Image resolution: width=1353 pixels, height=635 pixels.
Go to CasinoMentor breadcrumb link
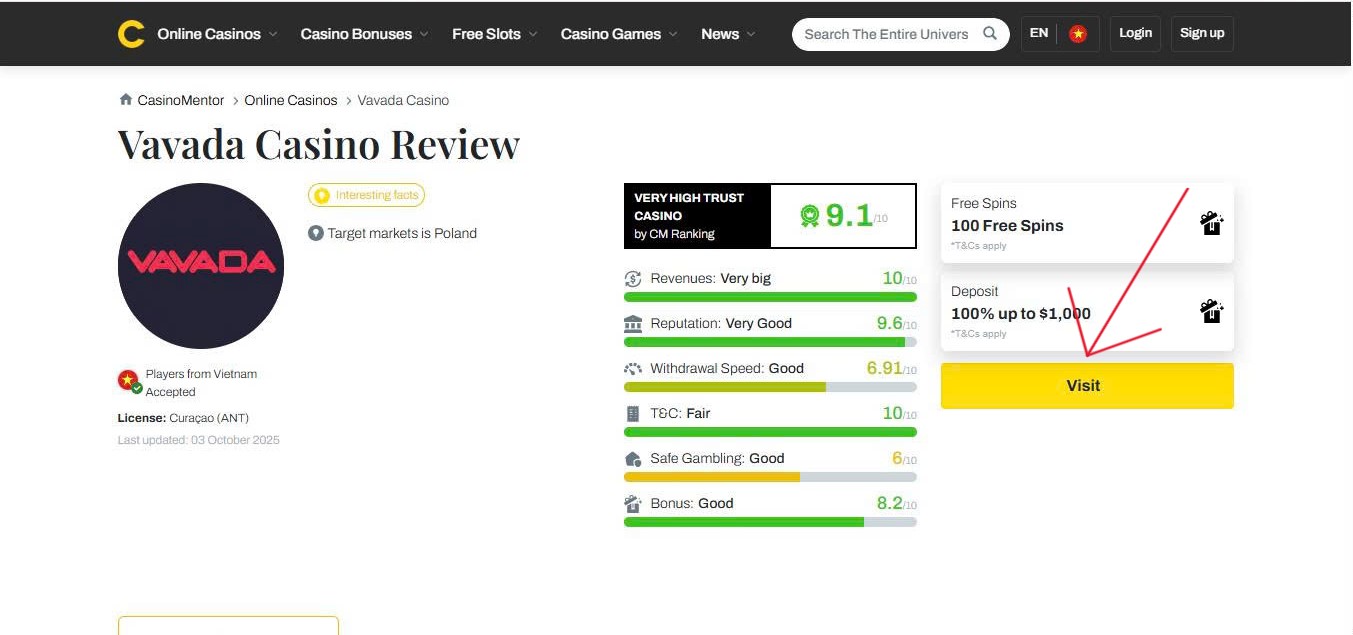point(180,100)
